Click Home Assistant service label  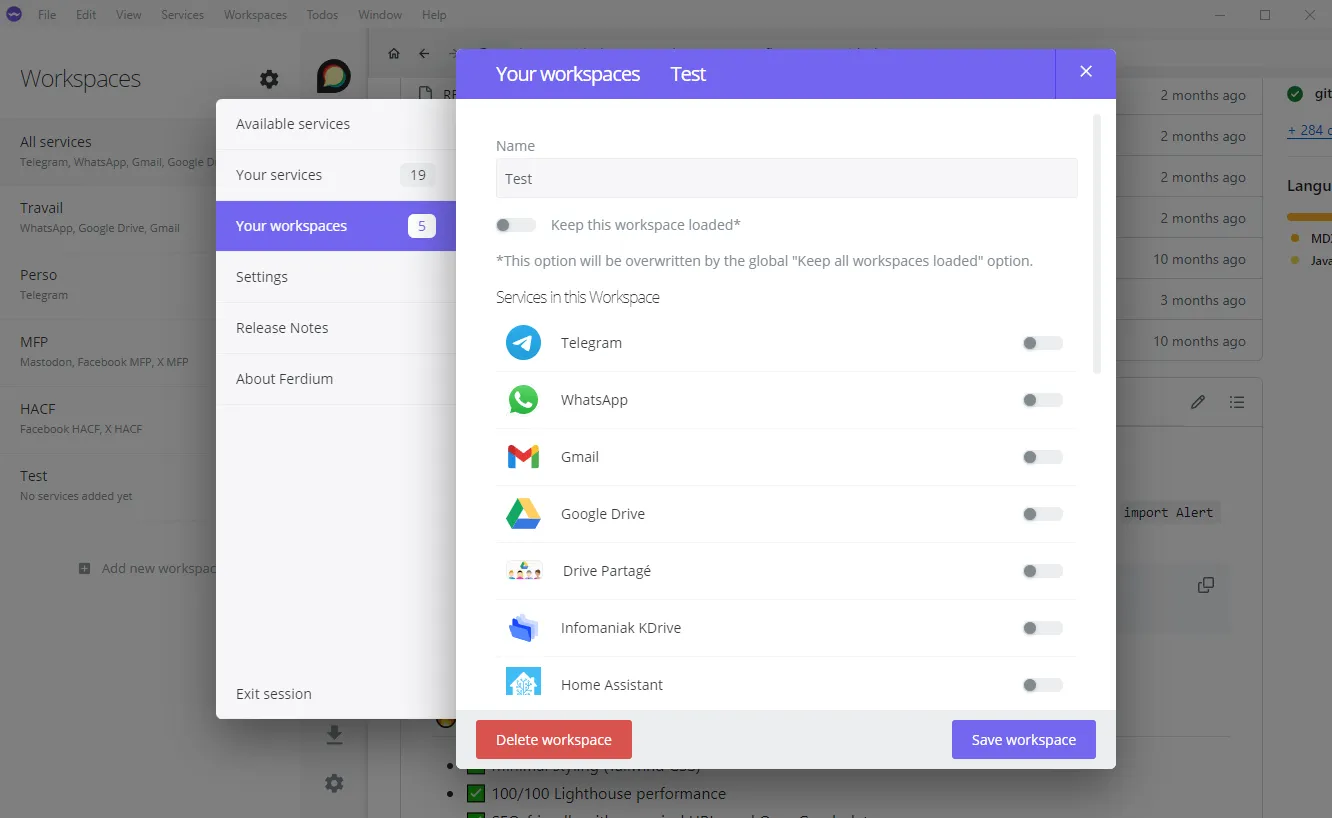(612, 685)
